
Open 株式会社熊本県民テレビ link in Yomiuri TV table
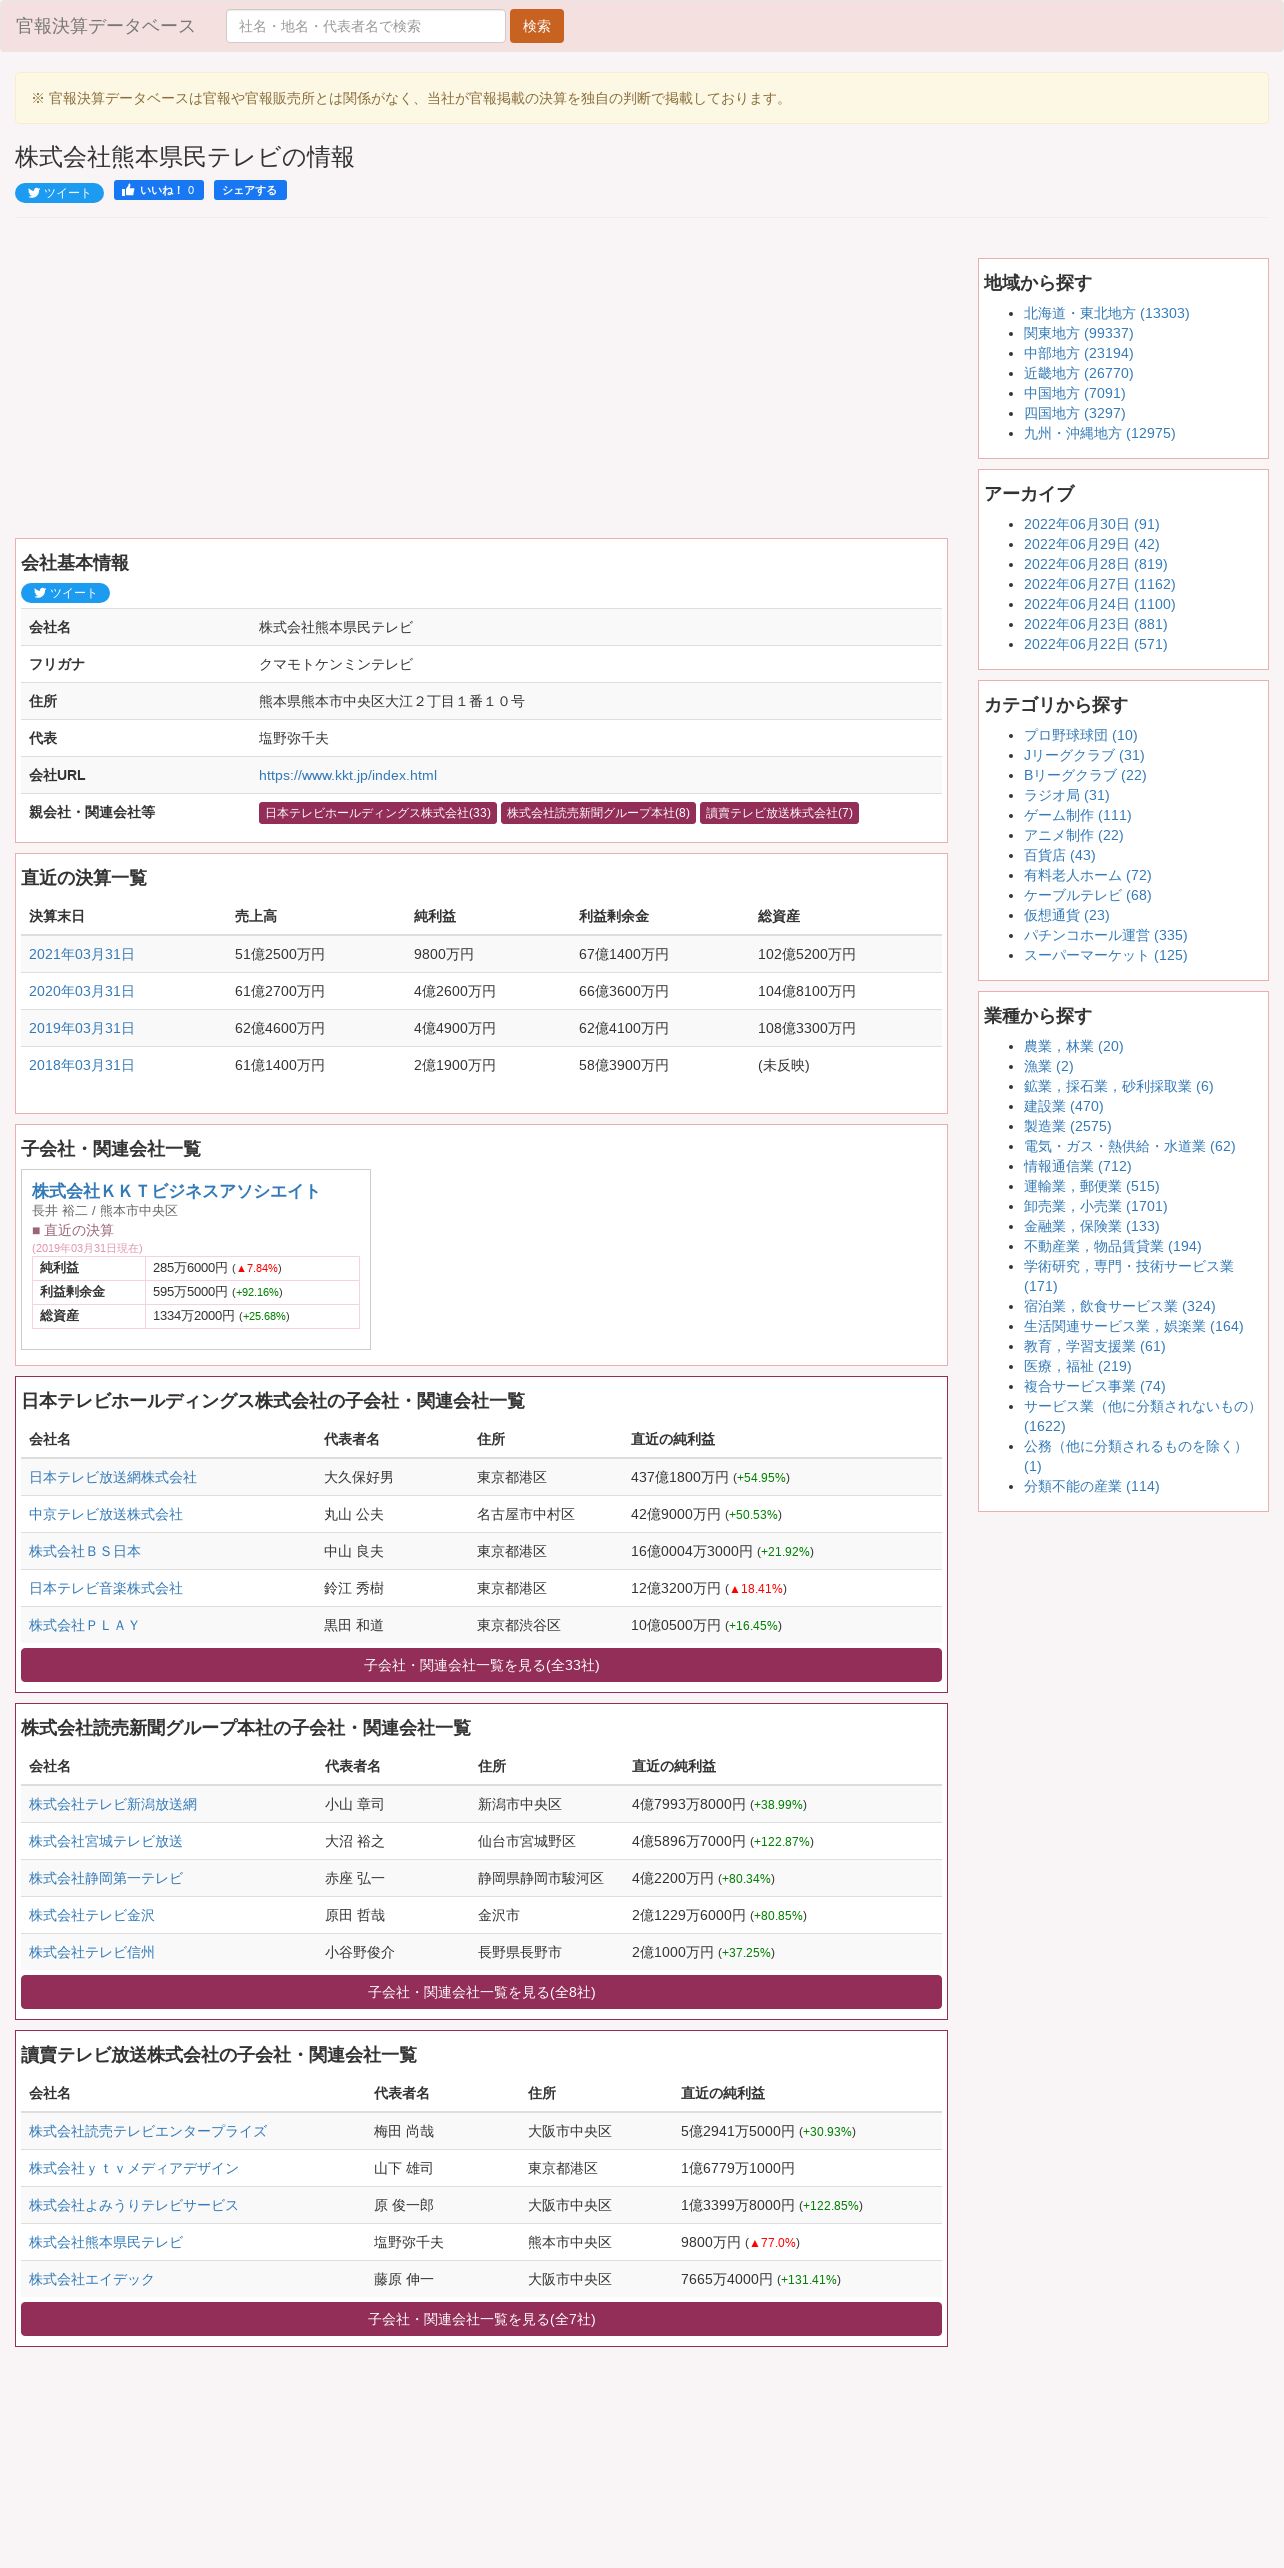(x=106, y=2242)
